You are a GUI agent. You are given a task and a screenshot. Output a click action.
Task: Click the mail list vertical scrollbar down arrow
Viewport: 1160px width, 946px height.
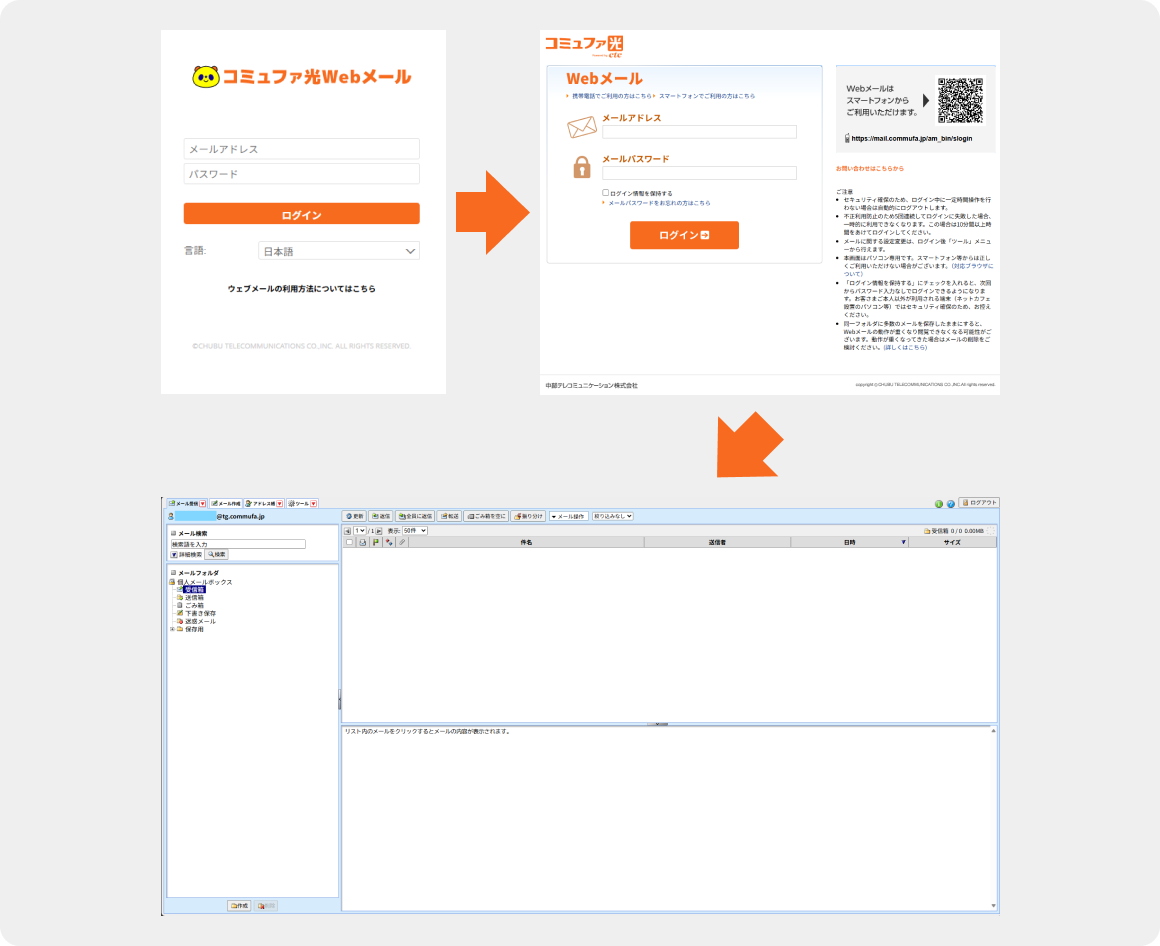pos(993,906)
